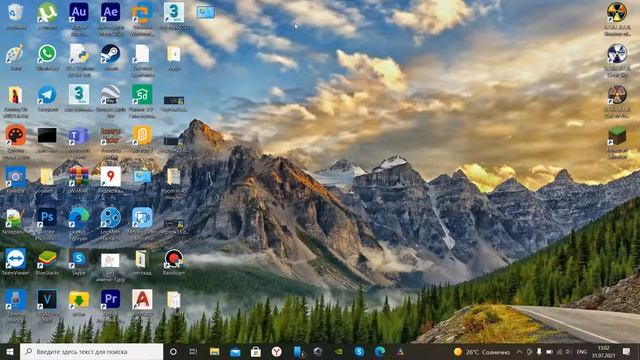The width and height of the screenshot is (640, 360).
Task: Expand the hidden system tray icons chevron
Action: pos(519,351)
